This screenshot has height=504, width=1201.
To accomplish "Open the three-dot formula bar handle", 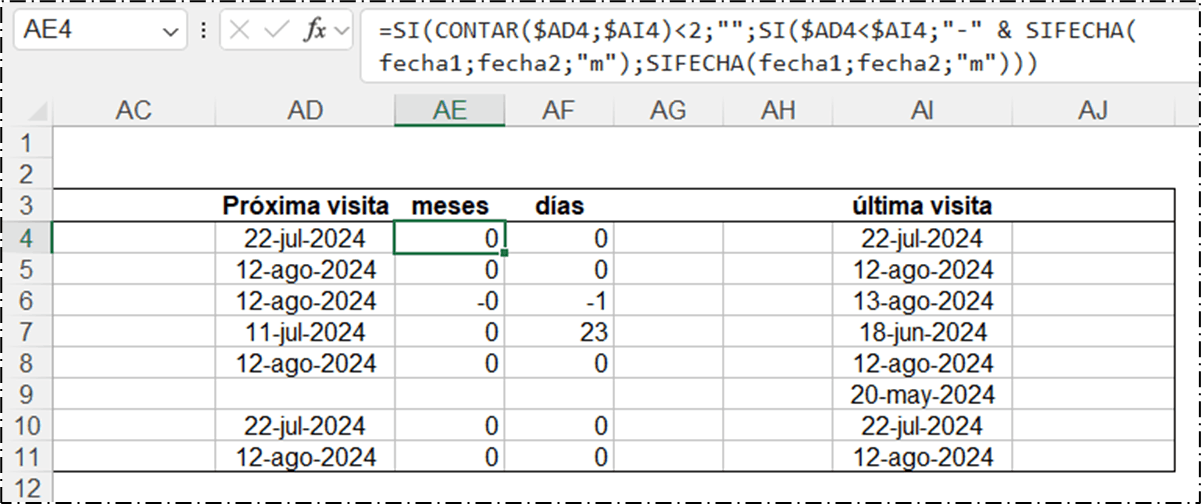I will pyautogui.click(x=204, y=30).
